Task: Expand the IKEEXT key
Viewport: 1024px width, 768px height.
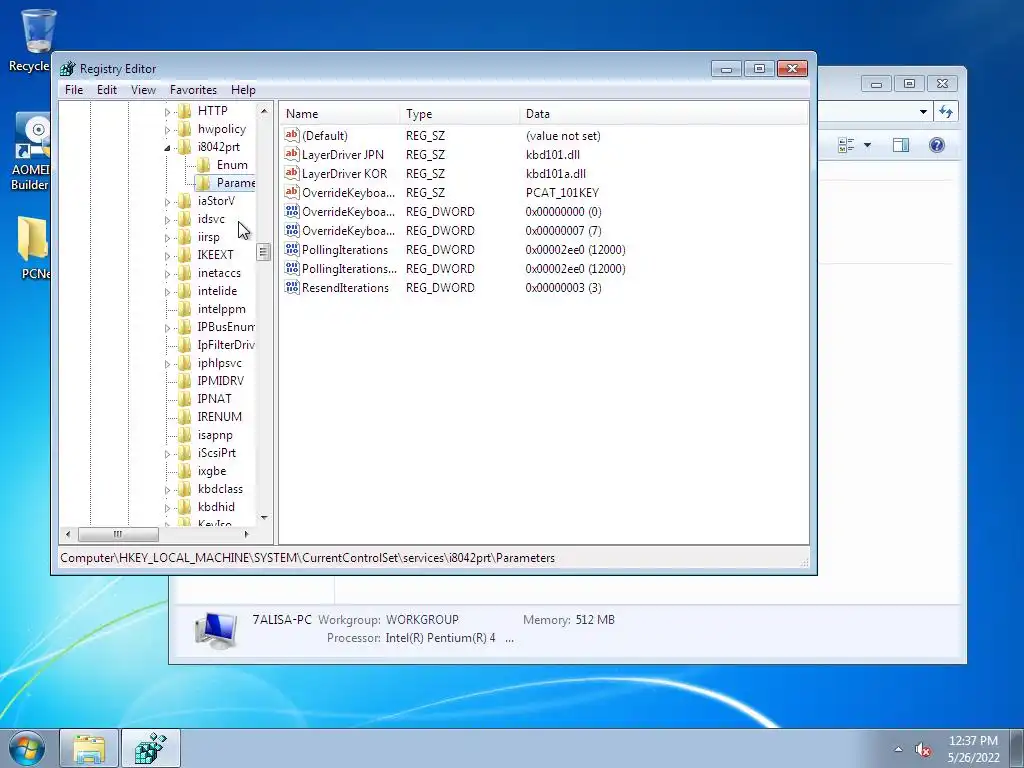Action: (x=167, y=256)
